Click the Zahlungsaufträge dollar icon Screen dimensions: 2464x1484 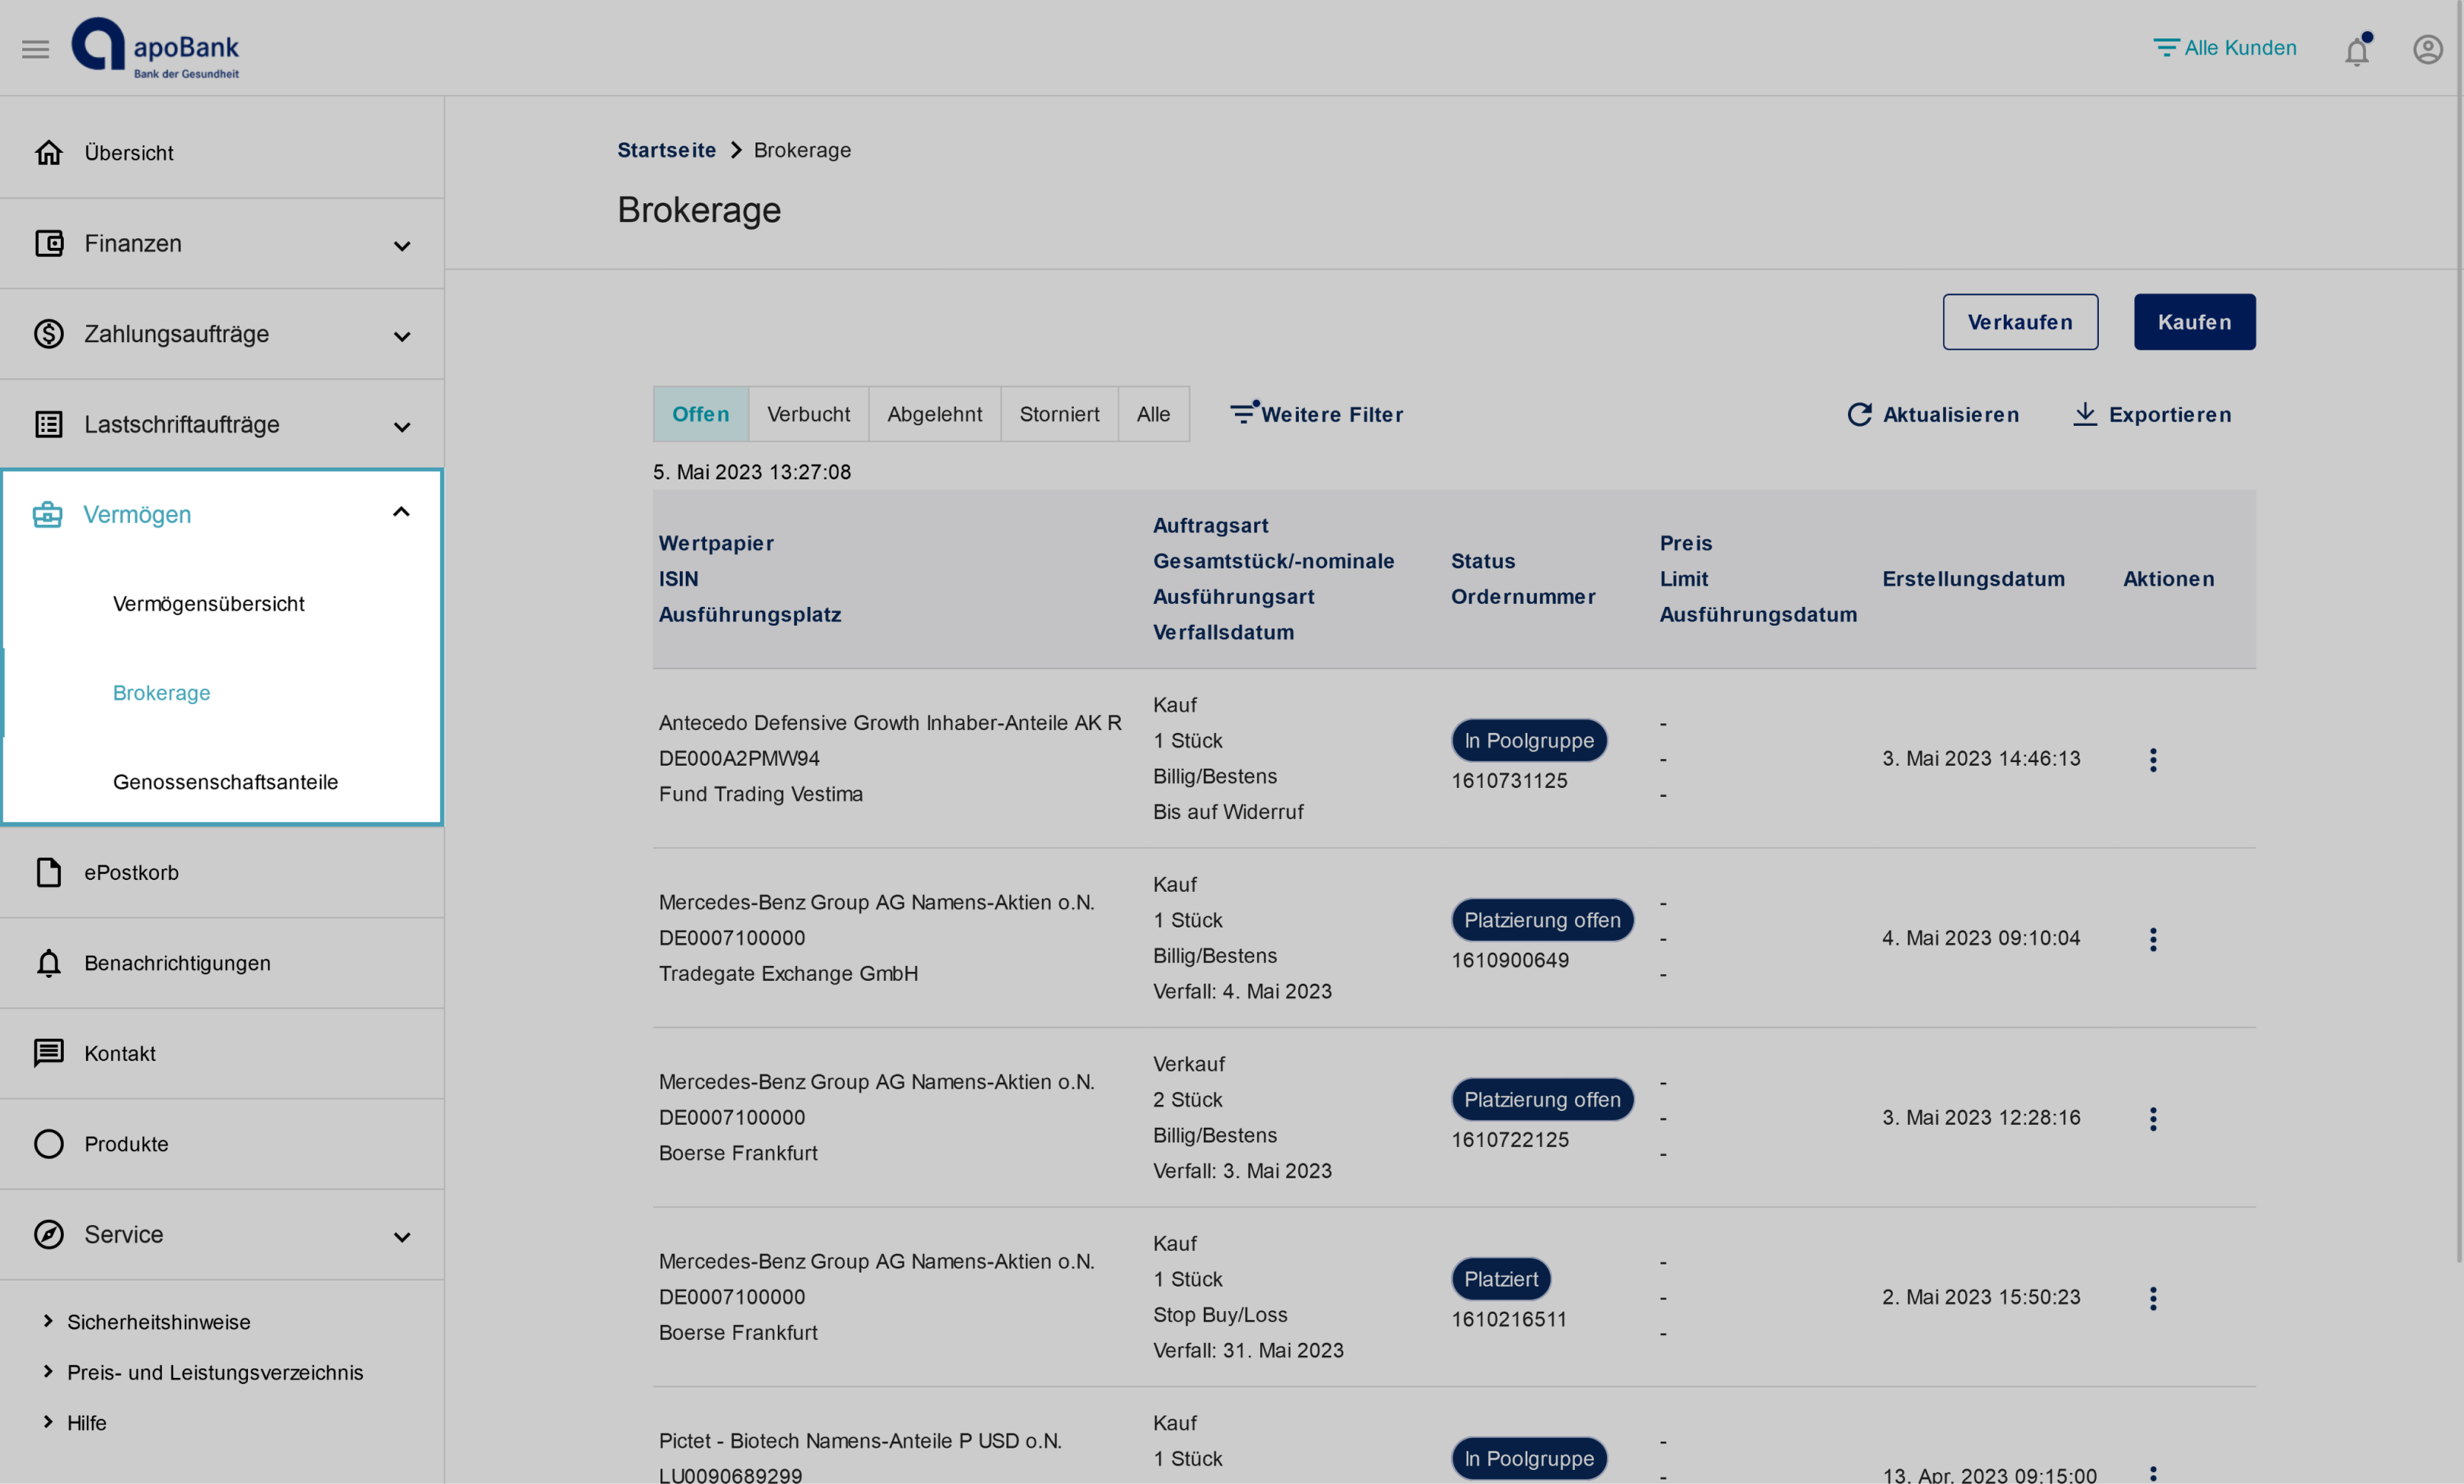[x=48, y=333]
